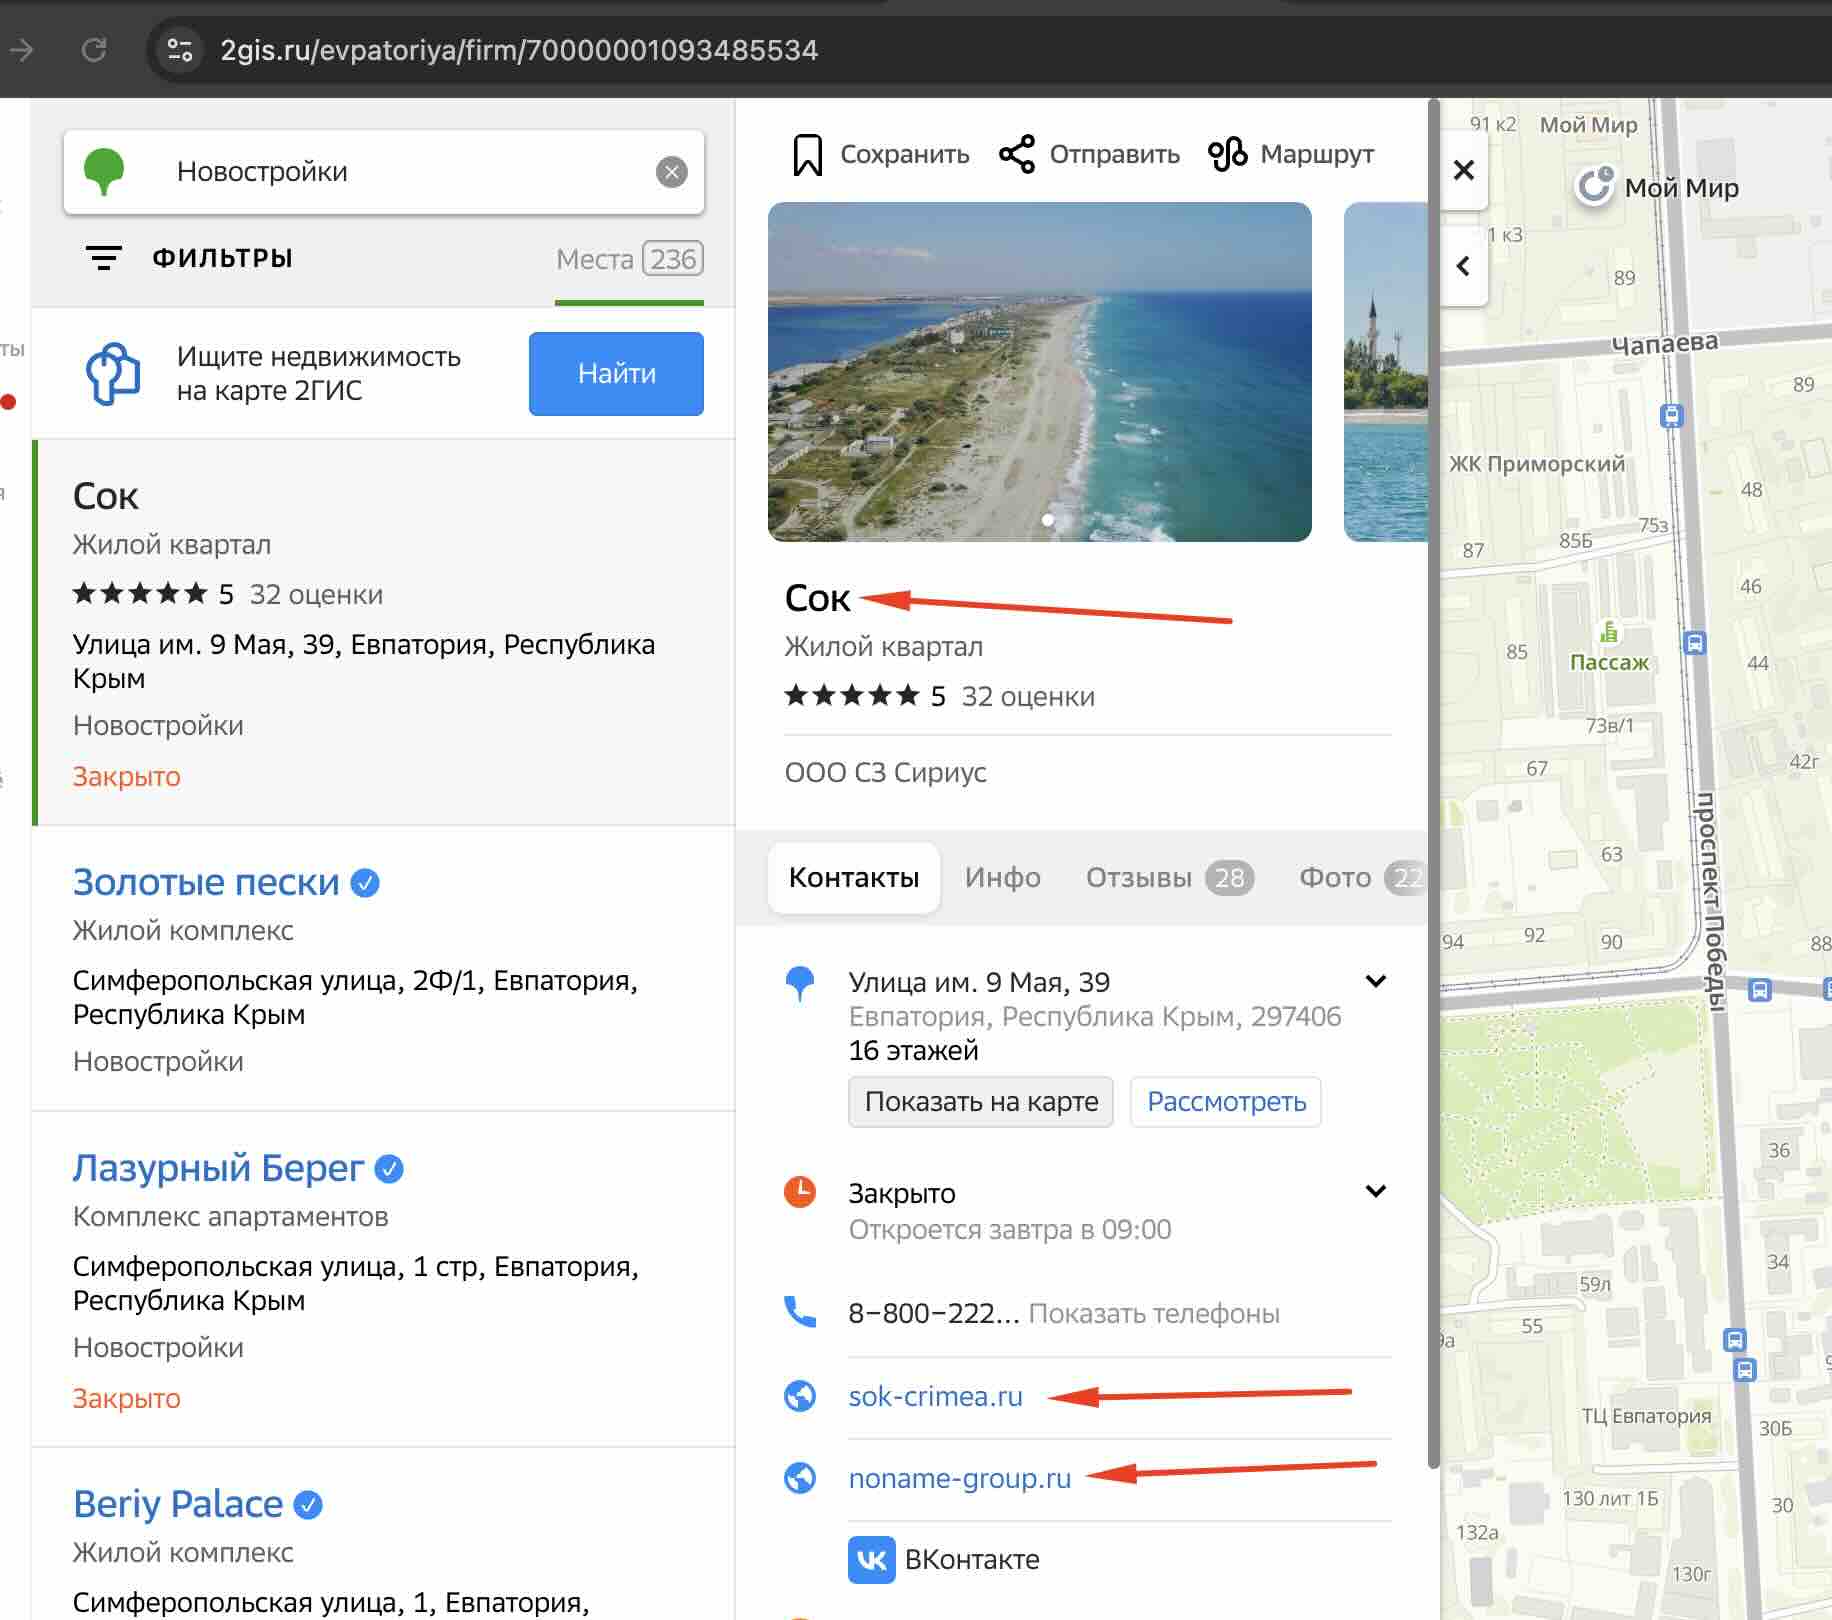Open the Инфо tab

[1003, 878]
